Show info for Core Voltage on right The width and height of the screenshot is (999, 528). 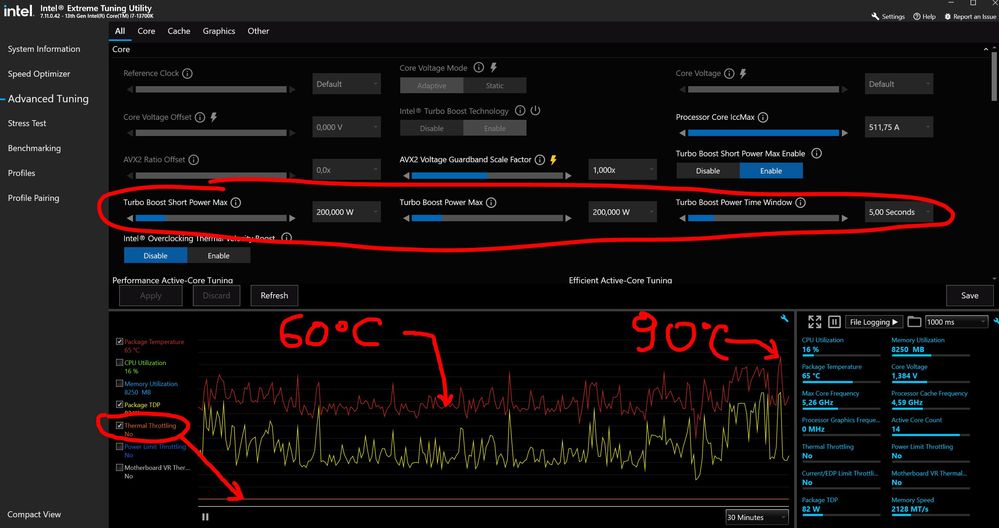pyautogui.click(x=729, y=73)
